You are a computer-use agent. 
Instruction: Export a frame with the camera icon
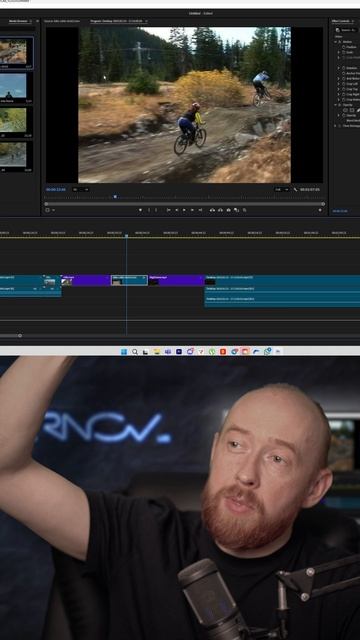click(228, 210)
